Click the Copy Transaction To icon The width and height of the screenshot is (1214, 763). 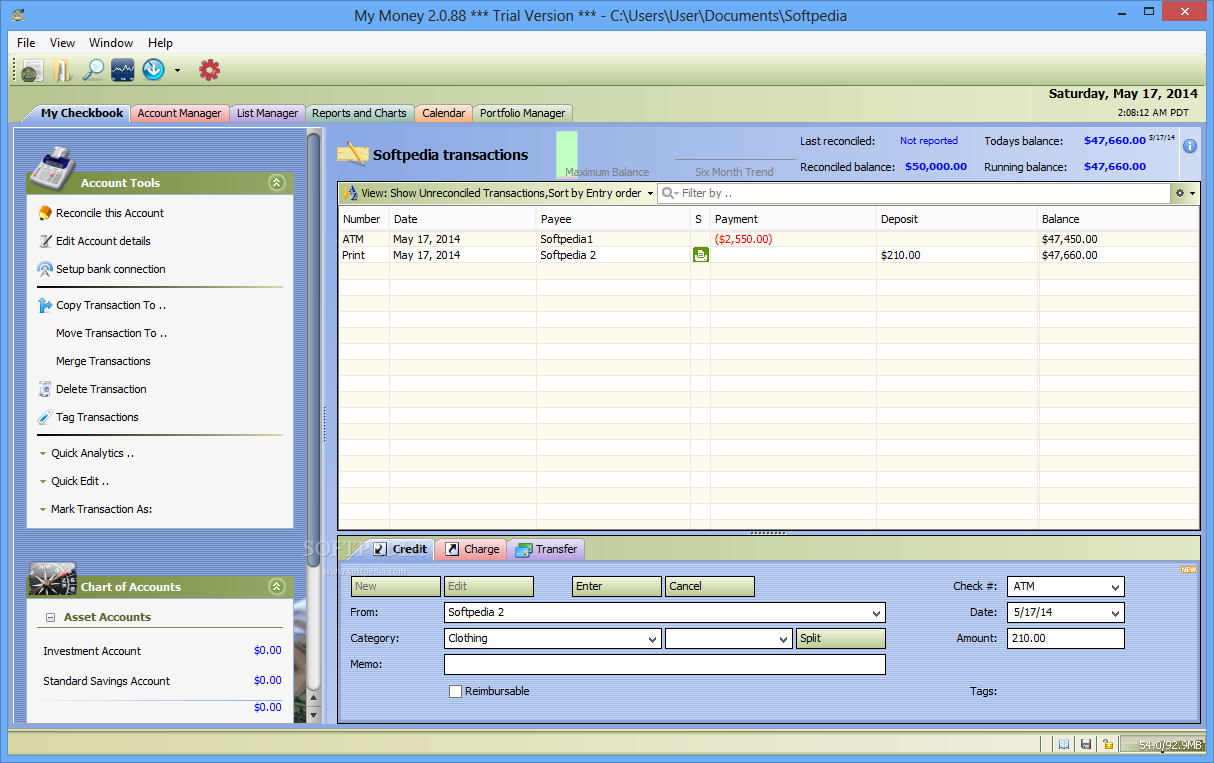click(45, 305)
